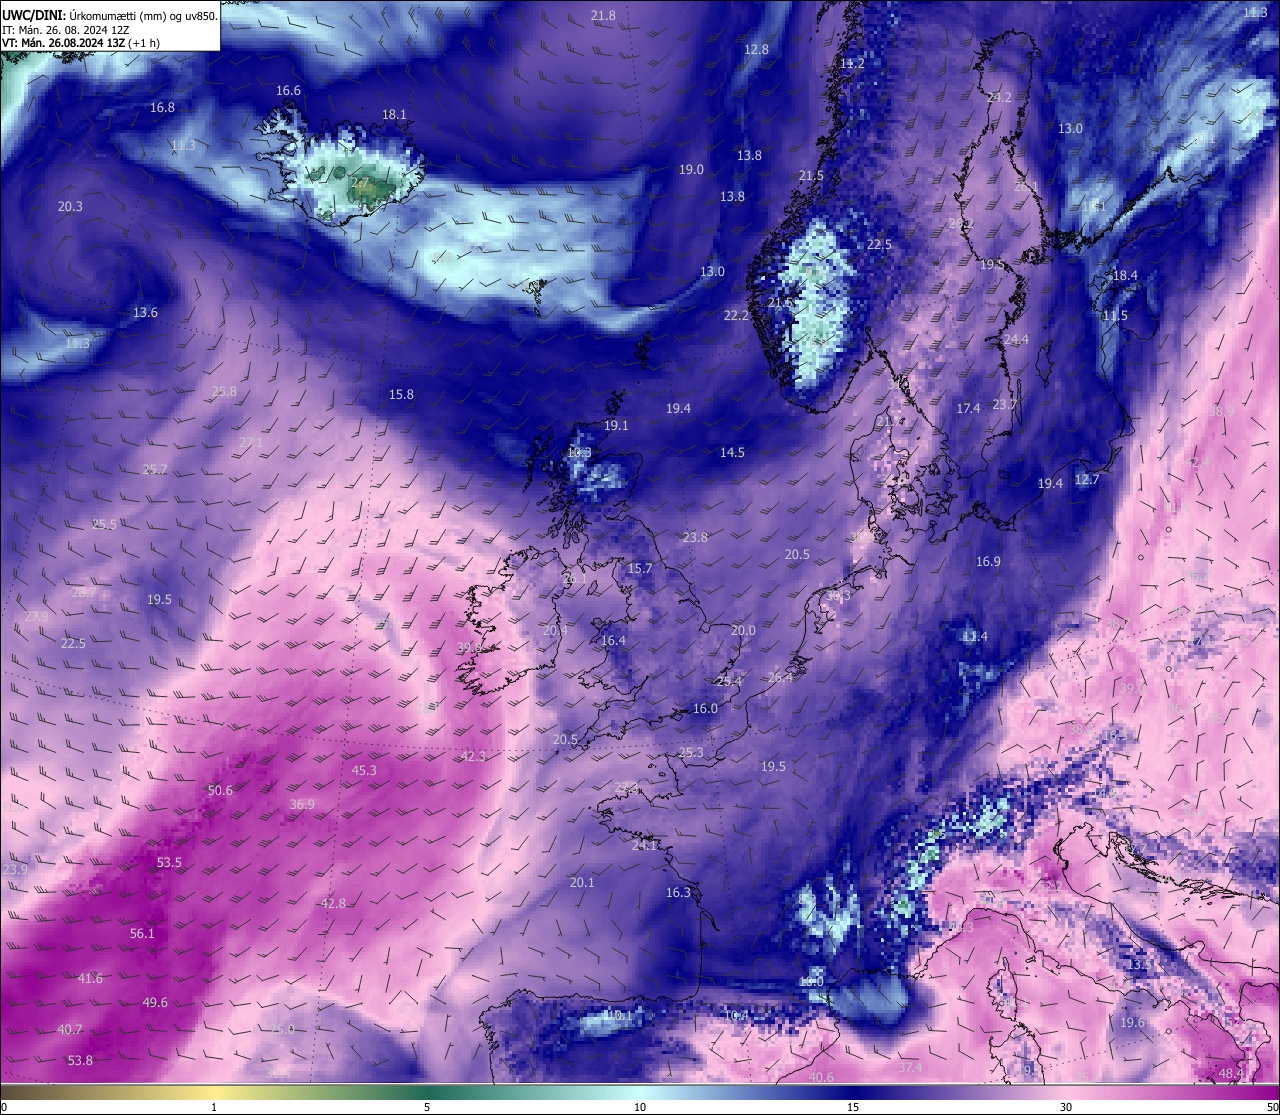Click the 45.3 value on the map
The image size is (1280, 1115).
tap(364, 771)
